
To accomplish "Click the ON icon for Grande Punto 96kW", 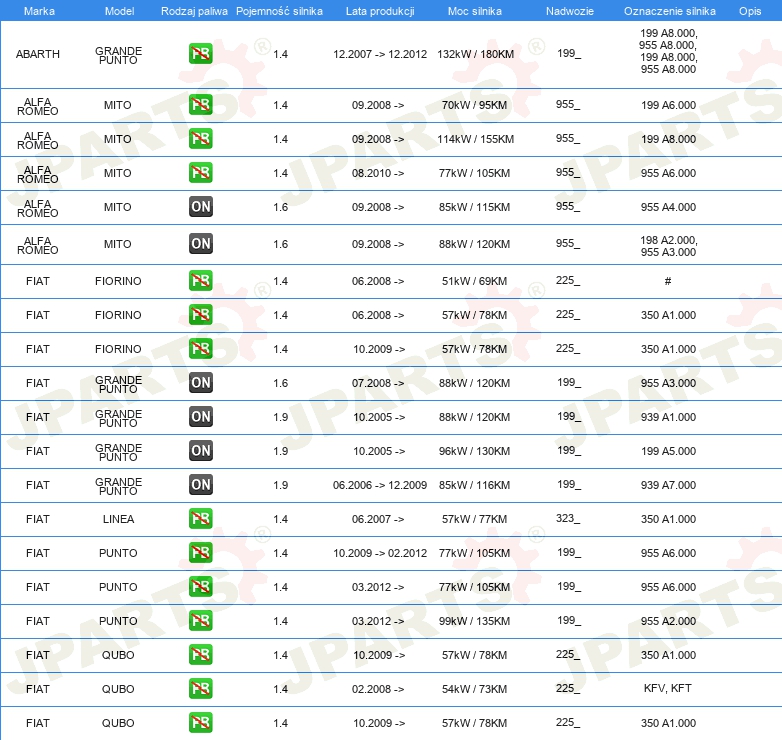I will (x=200, y=451).
